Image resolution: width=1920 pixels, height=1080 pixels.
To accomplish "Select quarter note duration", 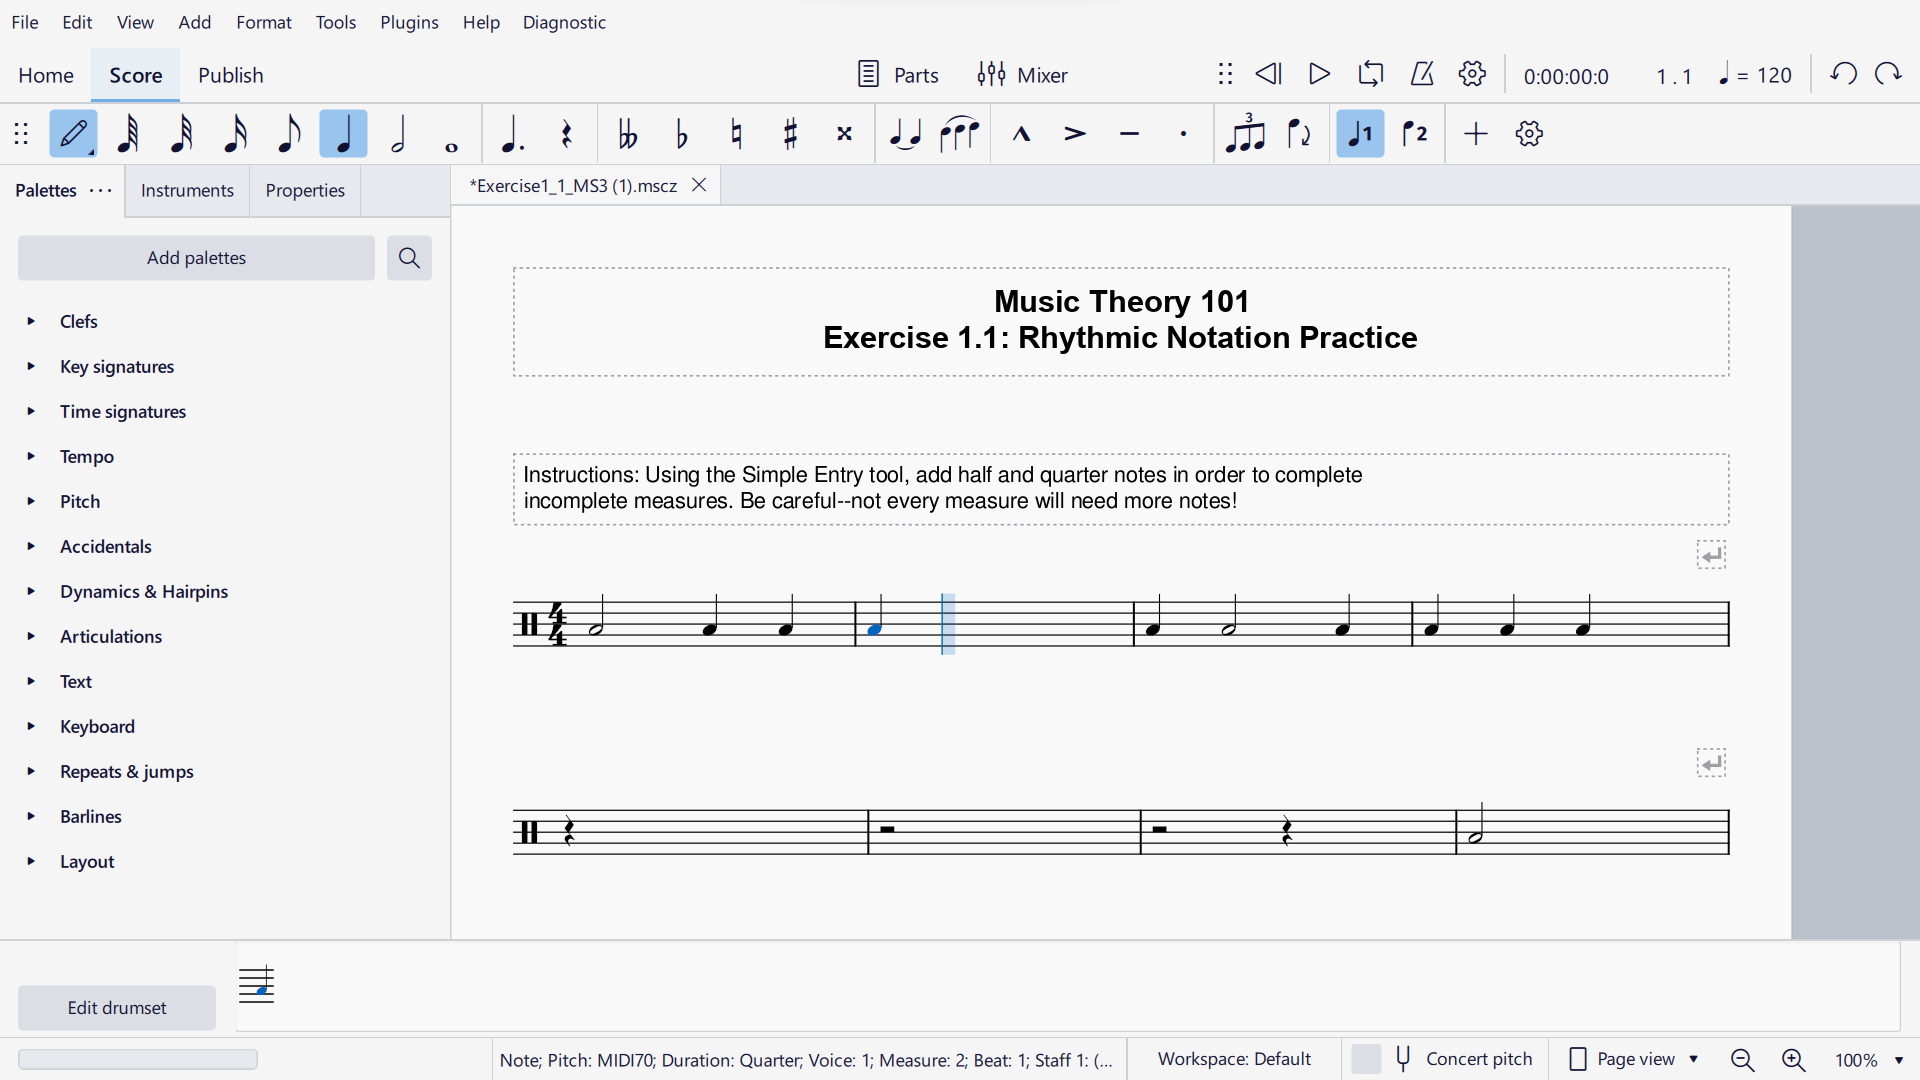I will [x=344, y=134].
